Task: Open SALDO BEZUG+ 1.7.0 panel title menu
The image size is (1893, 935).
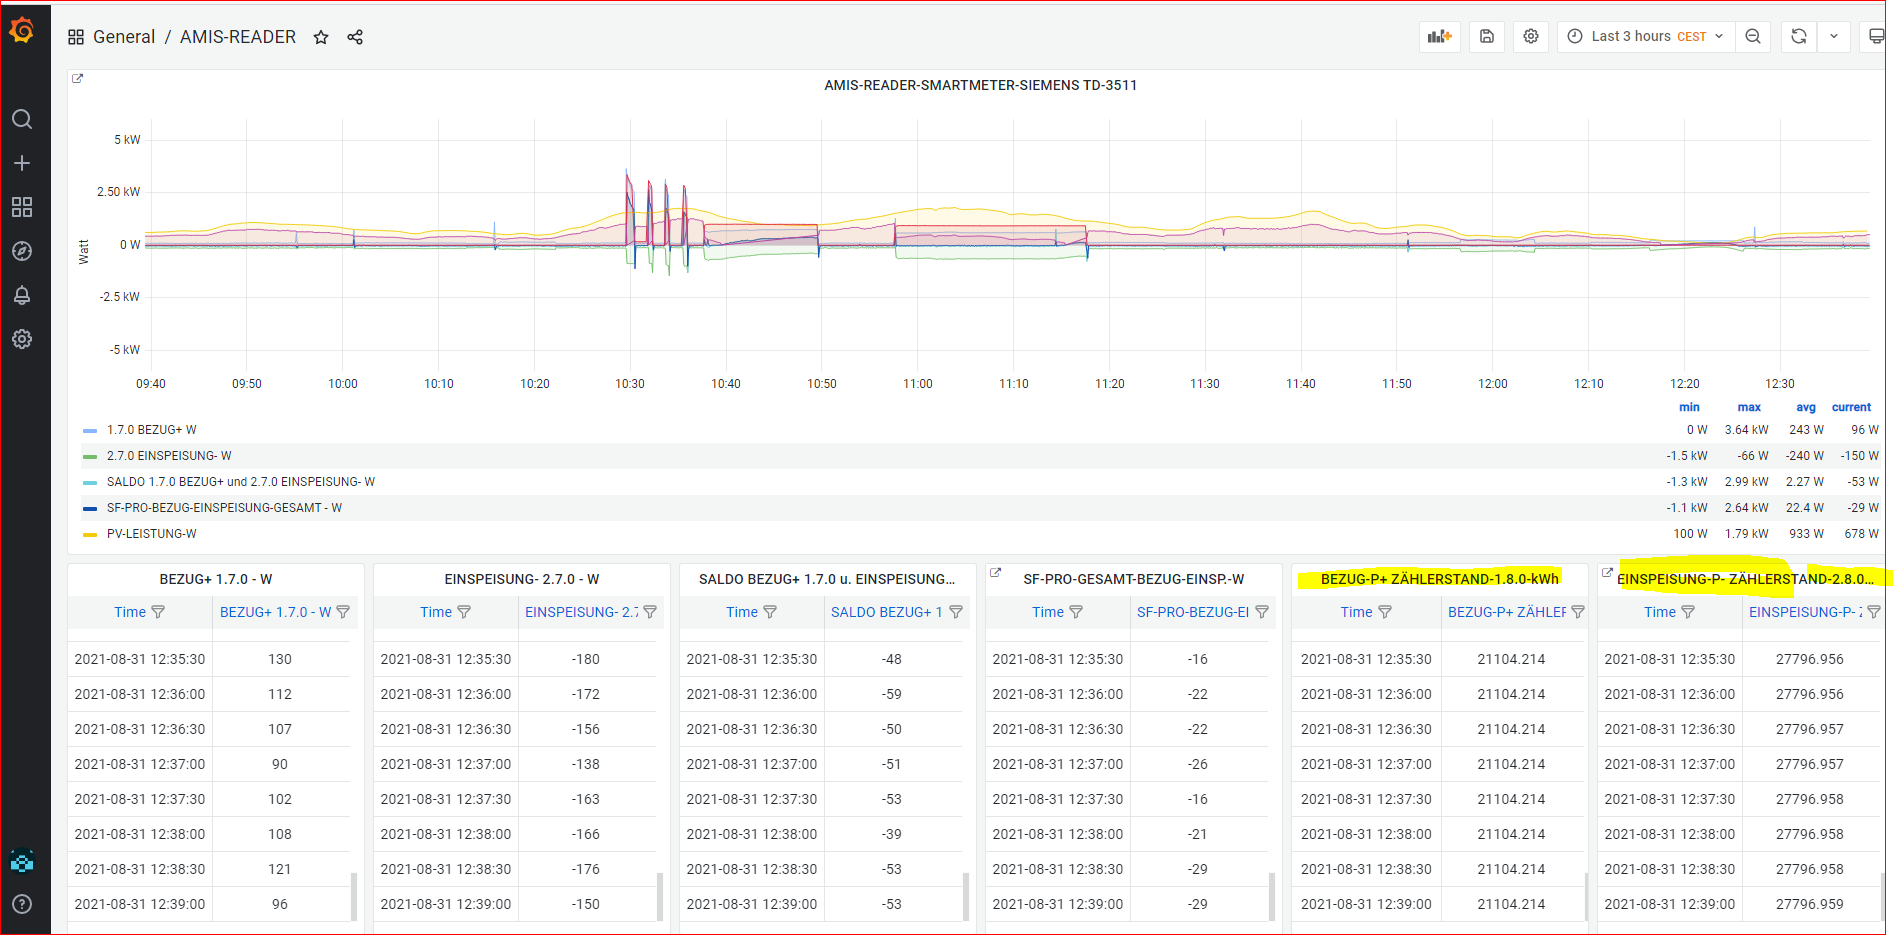Action: point(827,579)
